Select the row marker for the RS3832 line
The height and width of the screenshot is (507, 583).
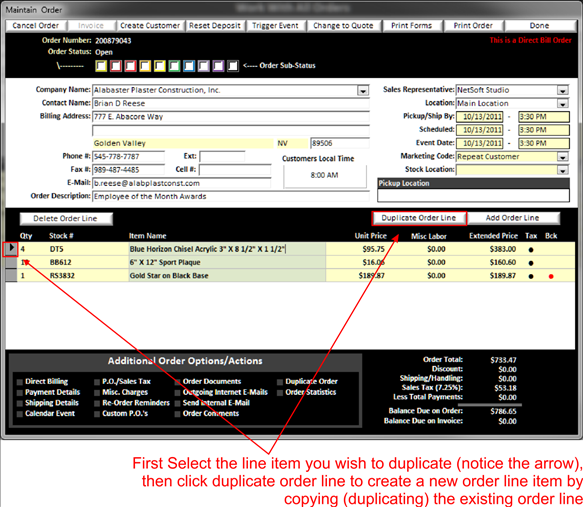pyautogui.click(x=11, y=275)
